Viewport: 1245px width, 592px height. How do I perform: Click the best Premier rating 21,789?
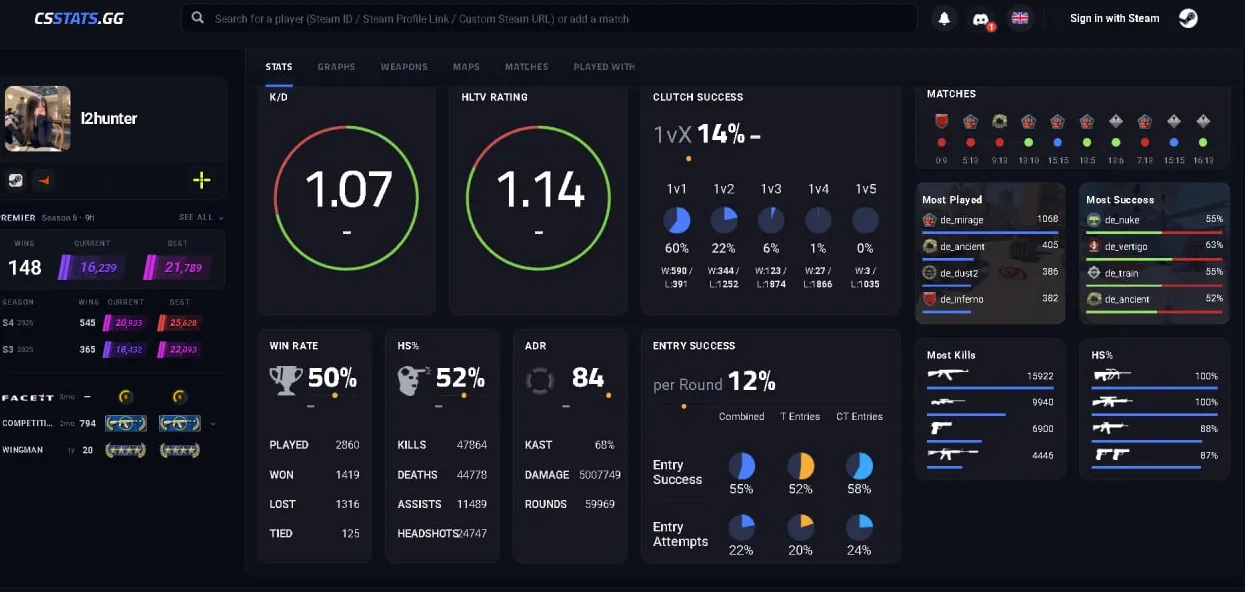pyautogui.click(x=176, y=268)
